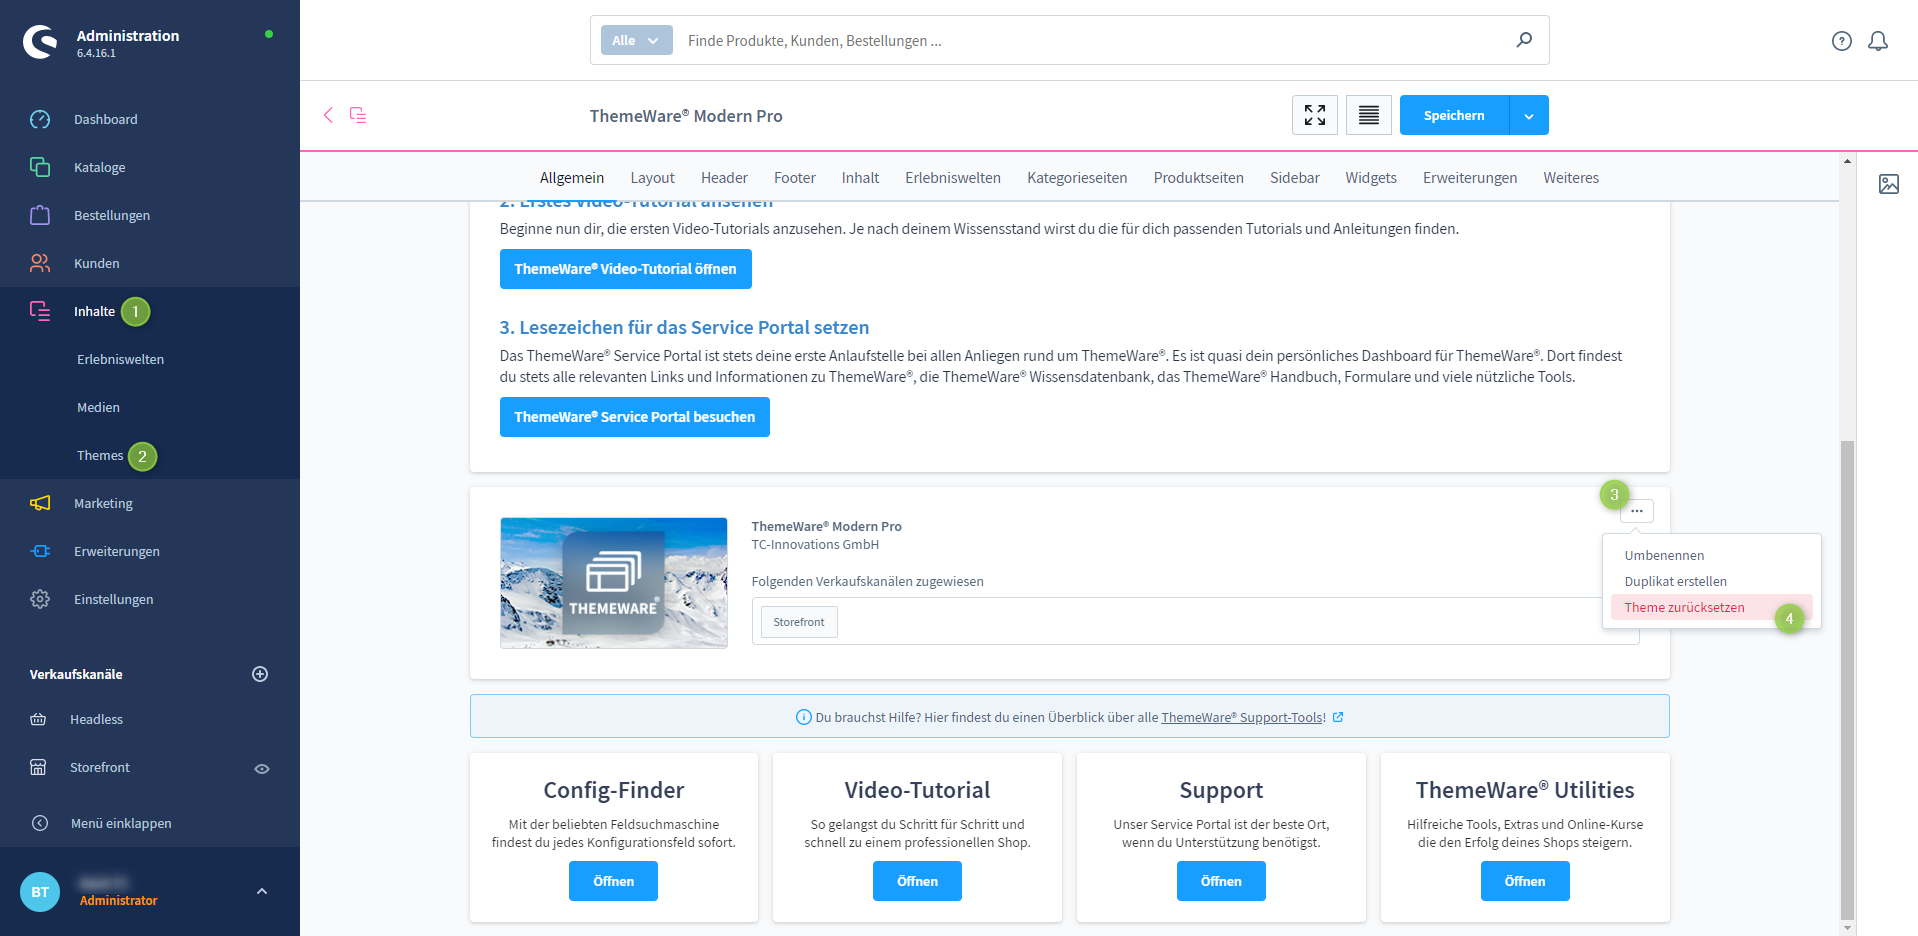
Task: Click the BT user avatar
Action: (x=40, y=892)
